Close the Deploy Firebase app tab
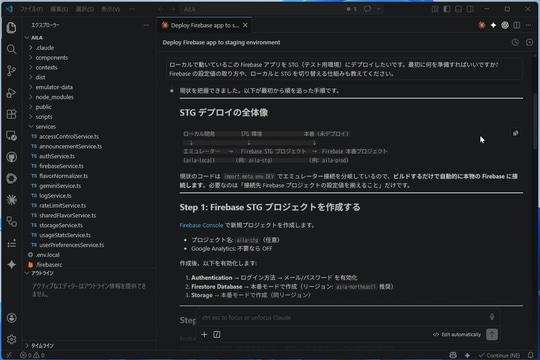This screenshot has width=540, height=360. 245,25
